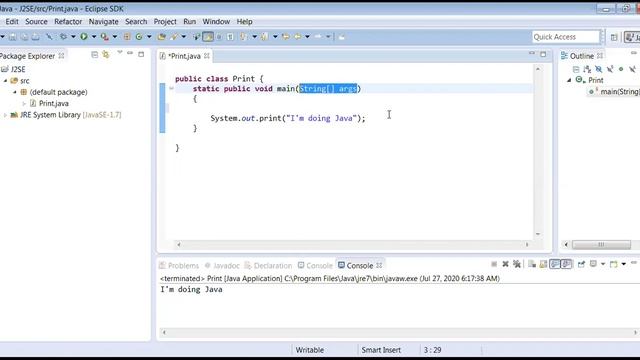Open the dropdown arrow beside External Tools icon
Screen dimensions: 640x360
(x=115, y=37)
